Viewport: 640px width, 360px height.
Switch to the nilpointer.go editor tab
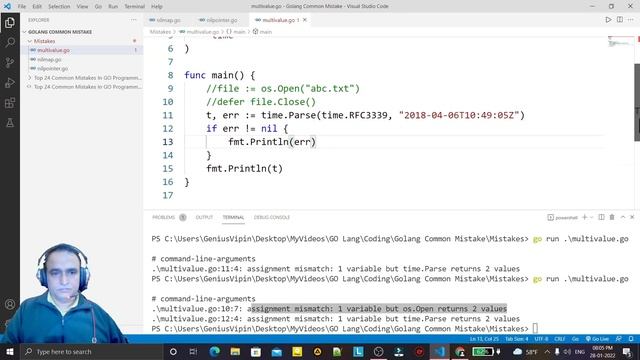coord(222,20)
